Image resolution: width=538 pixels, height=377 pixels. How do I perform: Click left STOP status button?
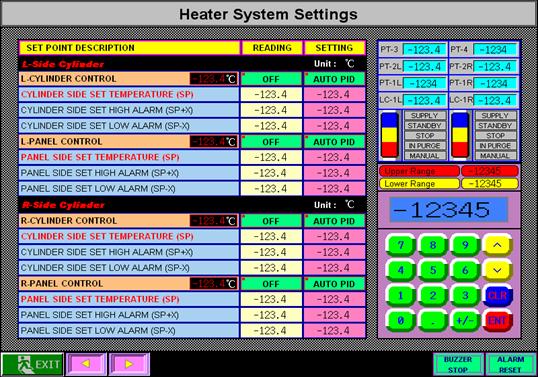(425, 136)
